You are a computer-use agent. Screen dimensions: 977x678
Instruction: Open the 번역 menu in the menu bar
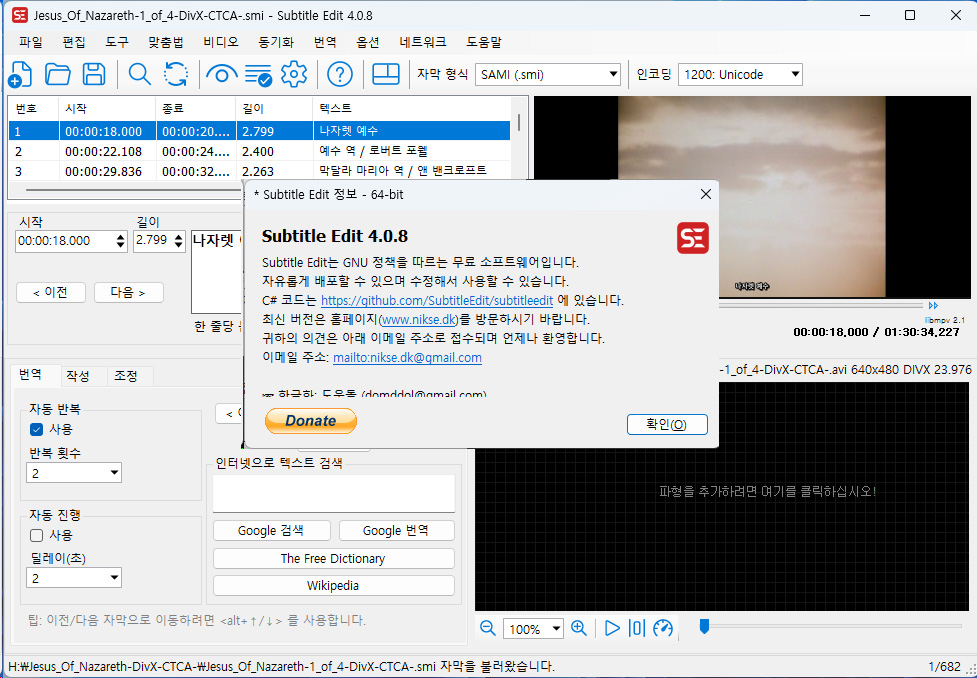pos(325,42)
